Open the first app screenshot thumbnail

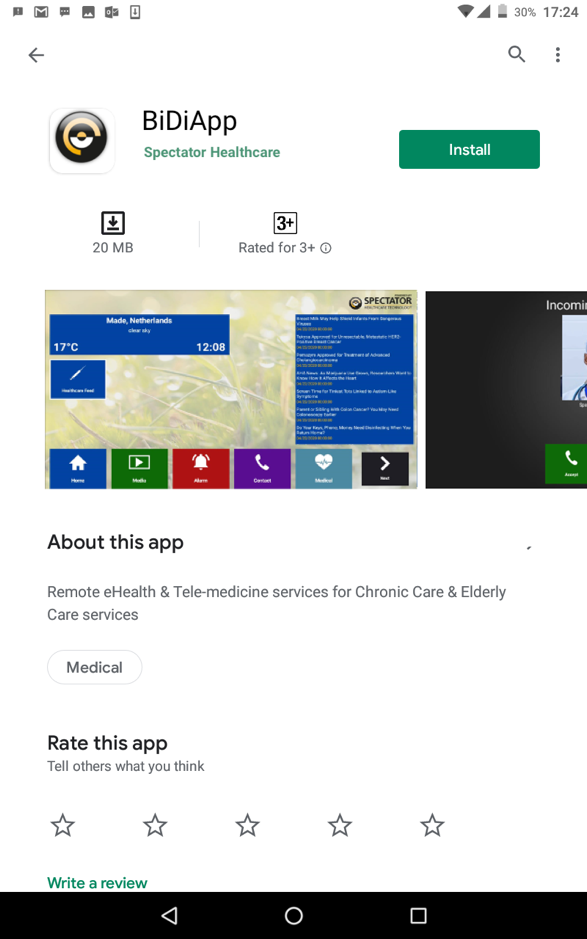click(x=231, y=389)
